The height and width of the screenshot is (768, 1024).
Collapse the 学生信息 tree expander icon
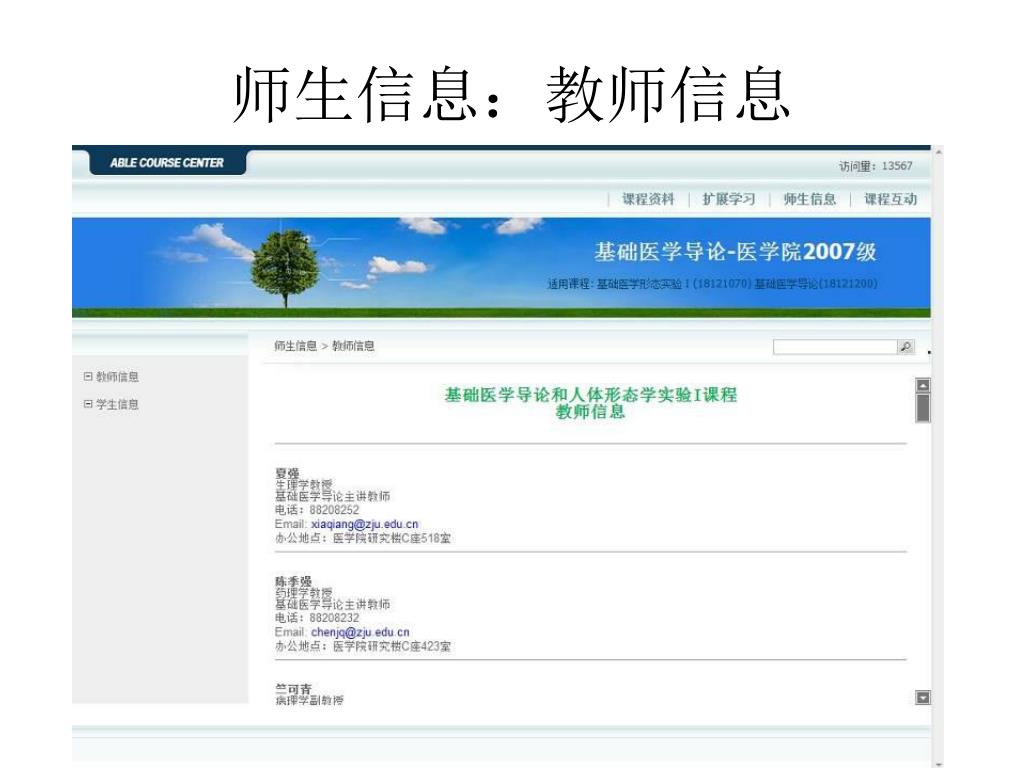coord(88,404)
